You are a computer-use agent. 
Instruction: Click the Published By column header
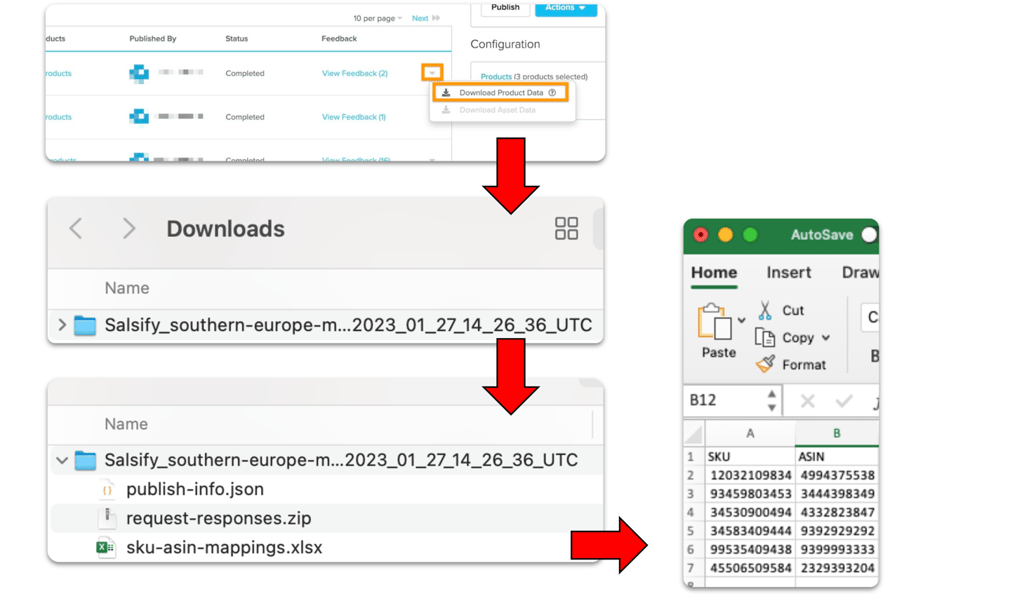coord(153,39)
